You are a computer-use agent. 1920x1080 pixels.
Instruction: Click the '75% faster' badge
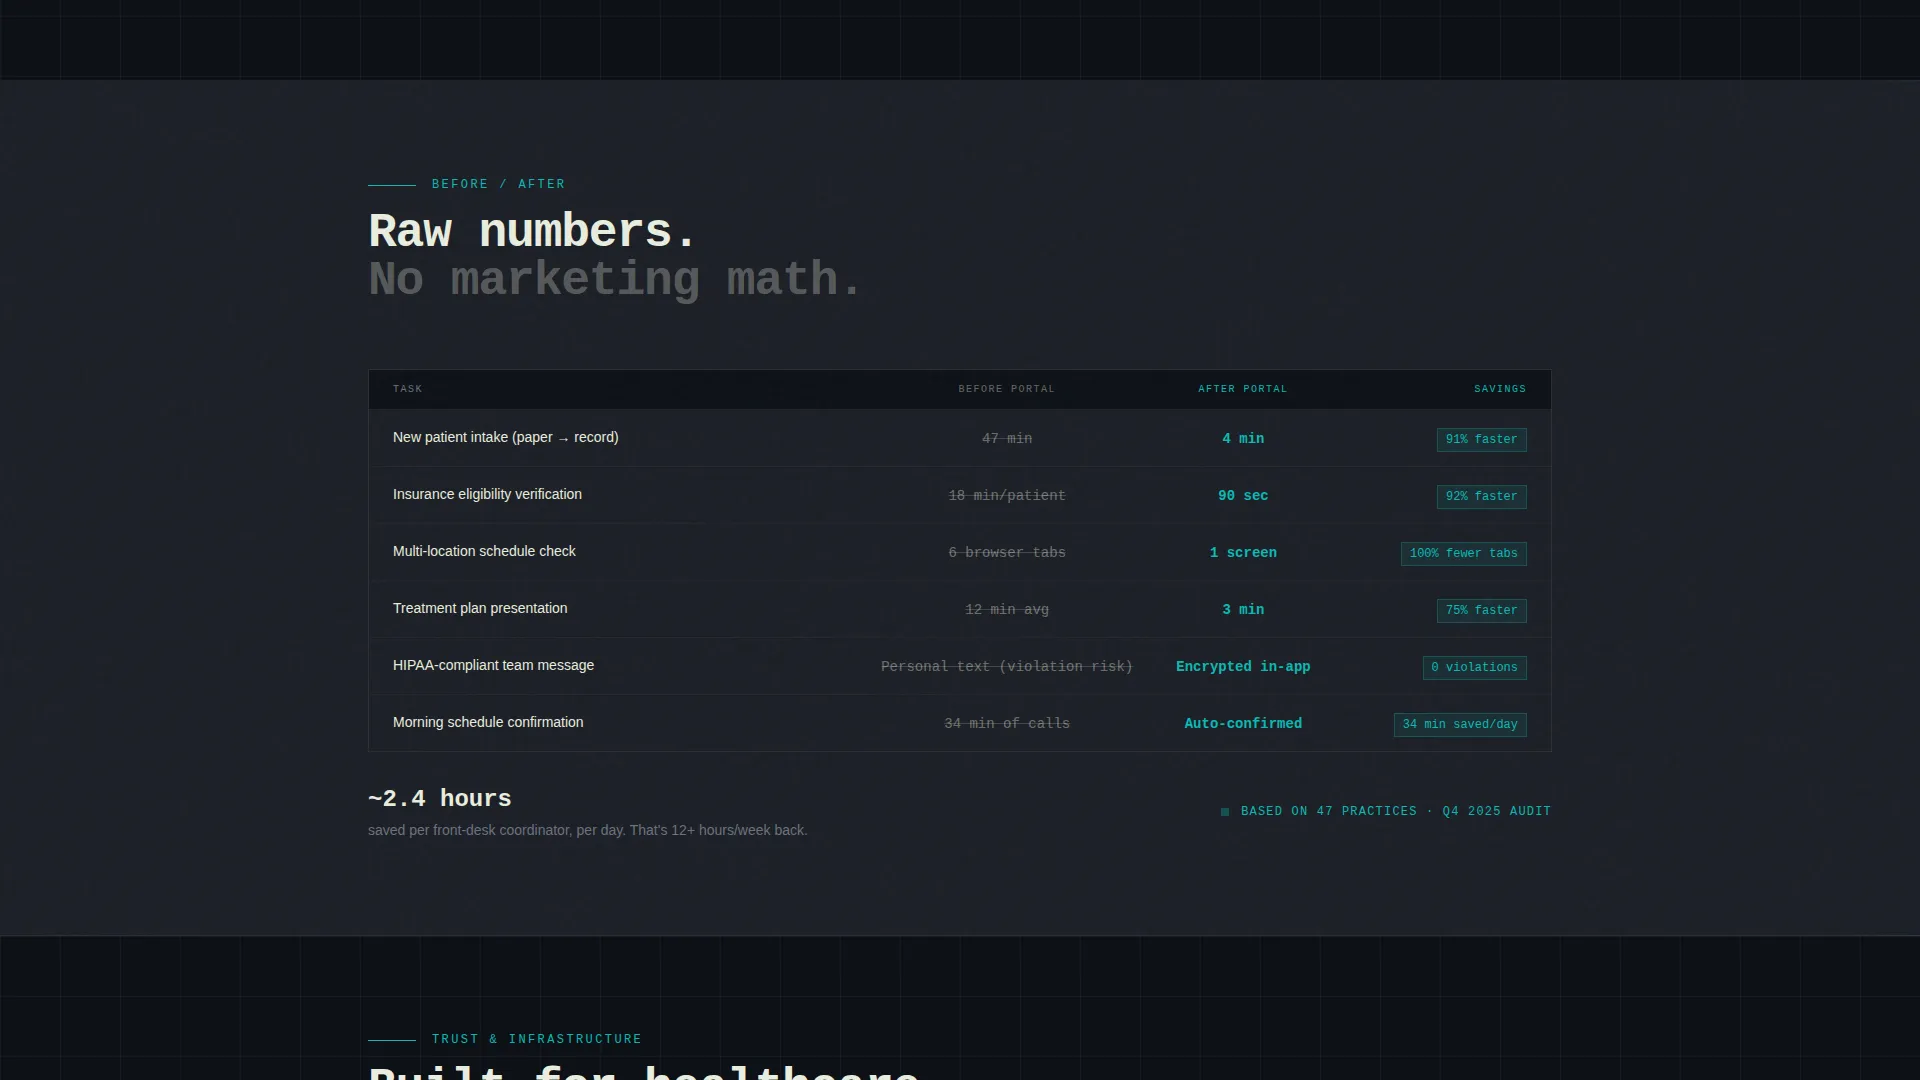pos(1481,611)
